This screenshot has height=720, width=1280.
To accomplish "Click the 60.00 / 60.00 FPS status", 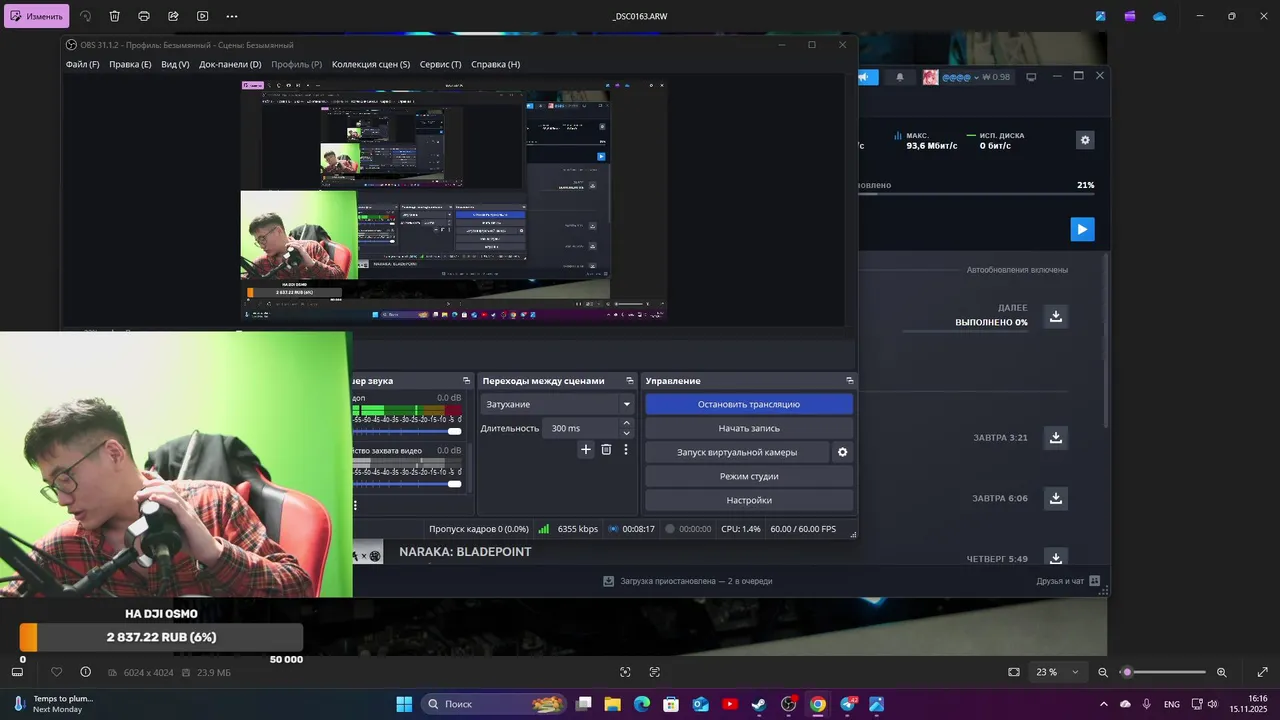I will [803, 529].
